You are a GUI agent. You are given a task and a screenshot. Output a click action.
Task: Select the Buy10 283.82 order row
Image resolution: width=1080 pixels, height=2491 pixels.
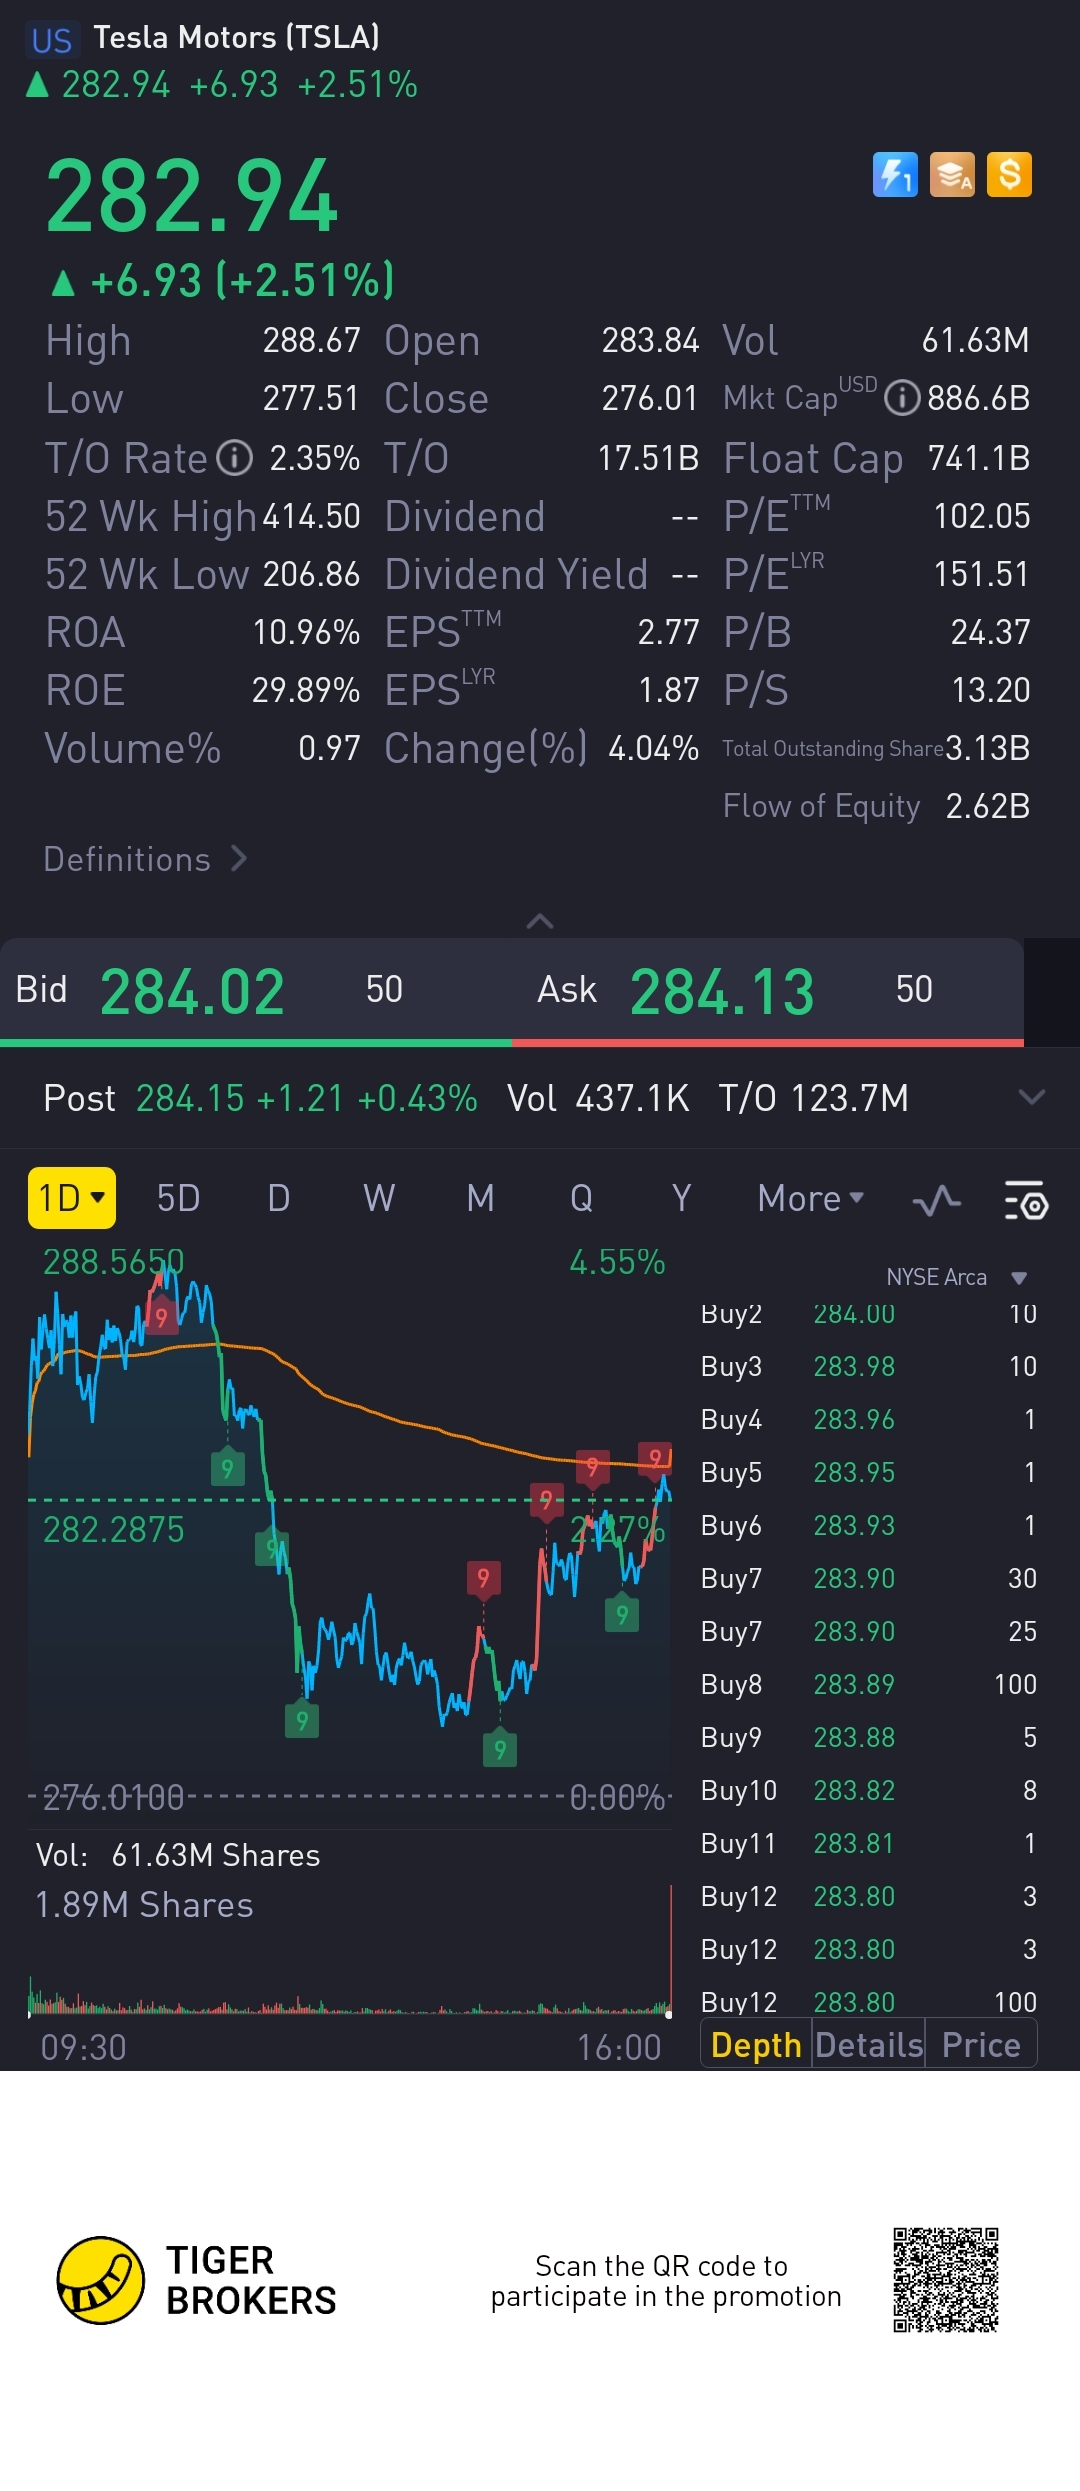coord(868,1790)
